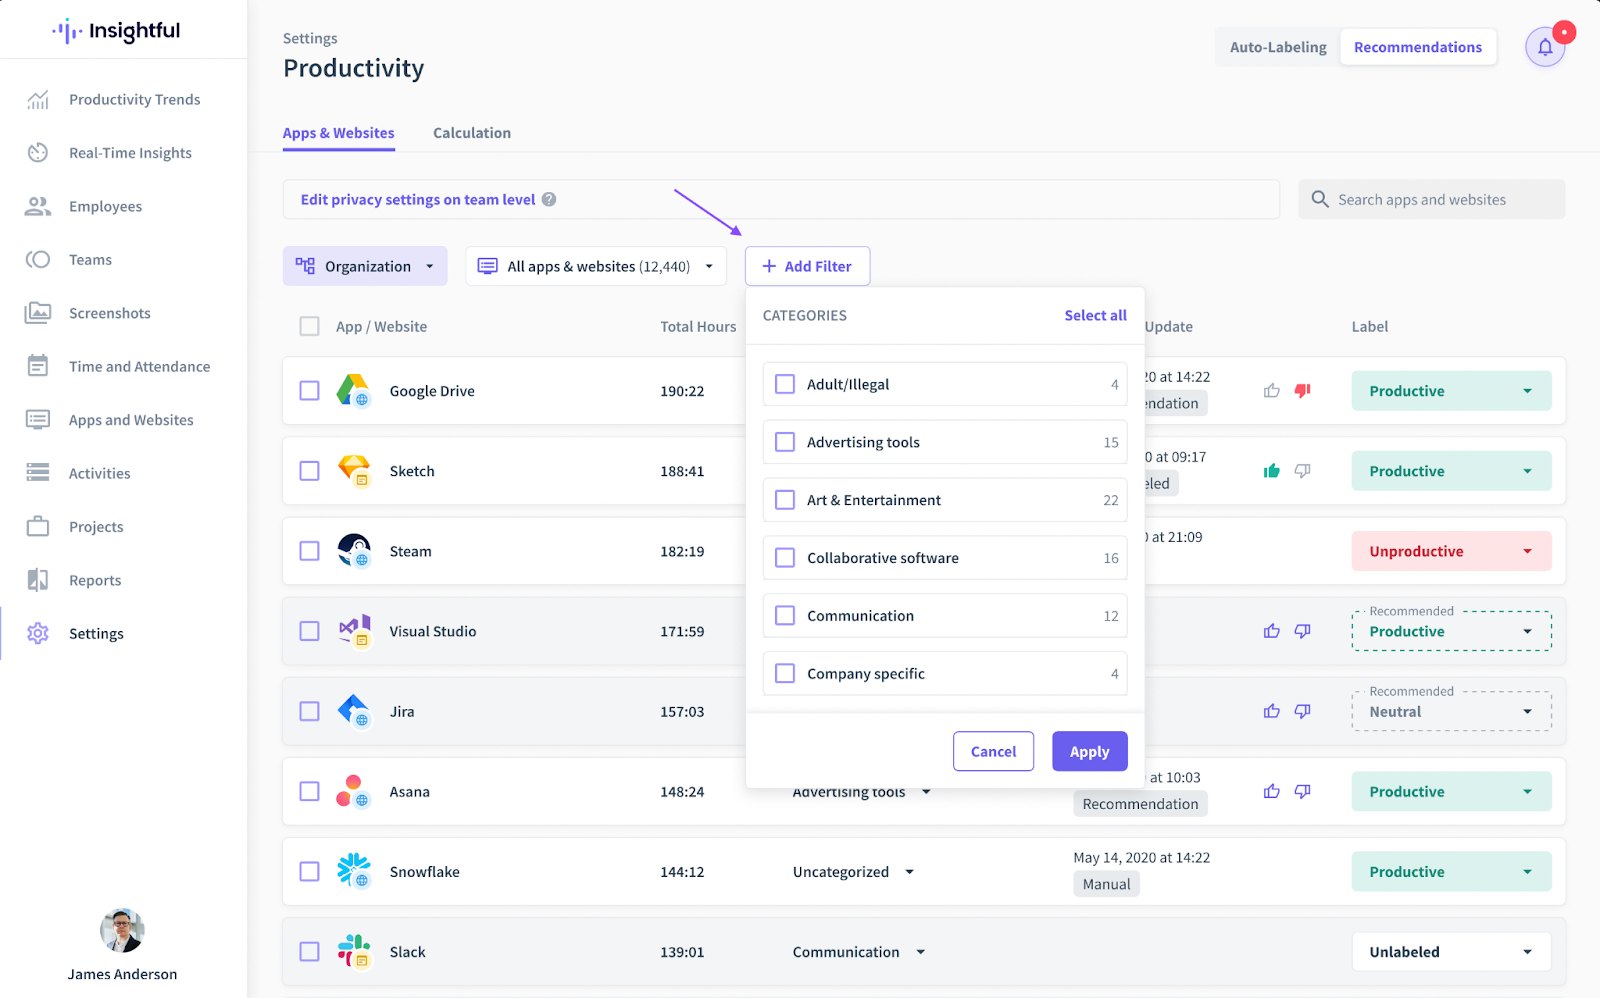Open Time and Attendance section
This screenshot has width=1600, height=998.
139,367
